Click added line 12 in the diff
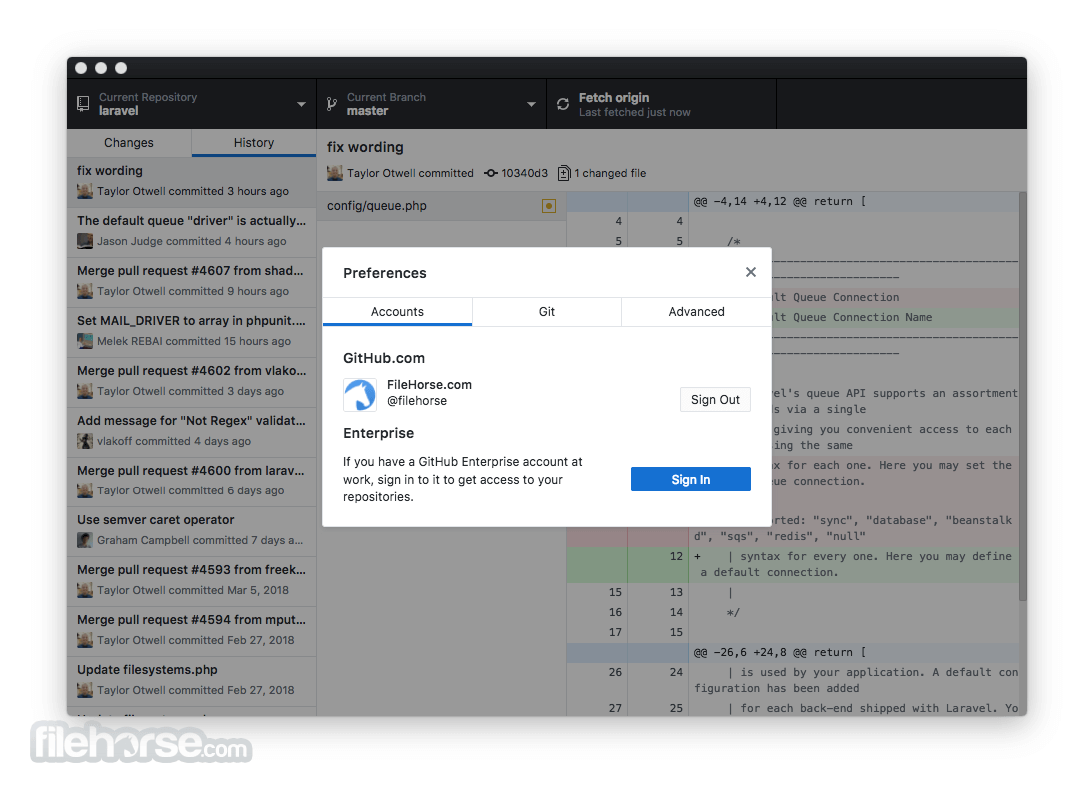The height and width of the screenshot is (793, 1076). pyautogui.click(x=793, y=564)
